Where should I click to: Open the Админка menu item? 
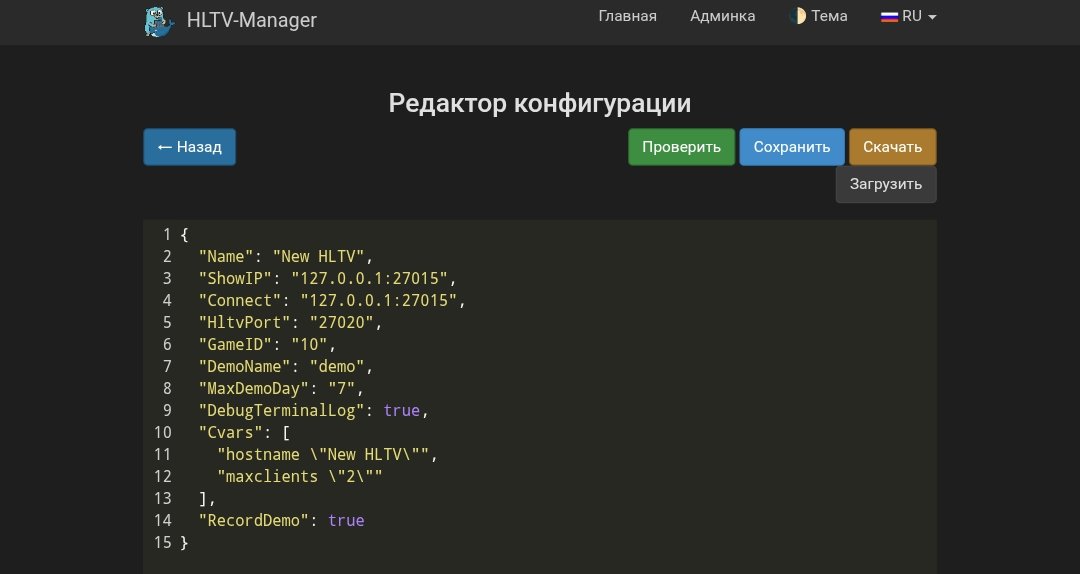(723, 16)
